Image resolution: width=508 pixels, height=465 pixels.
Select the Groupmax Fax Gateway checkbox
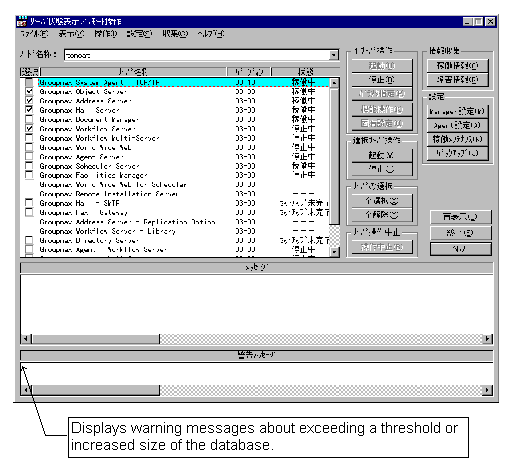pos(29,212)
